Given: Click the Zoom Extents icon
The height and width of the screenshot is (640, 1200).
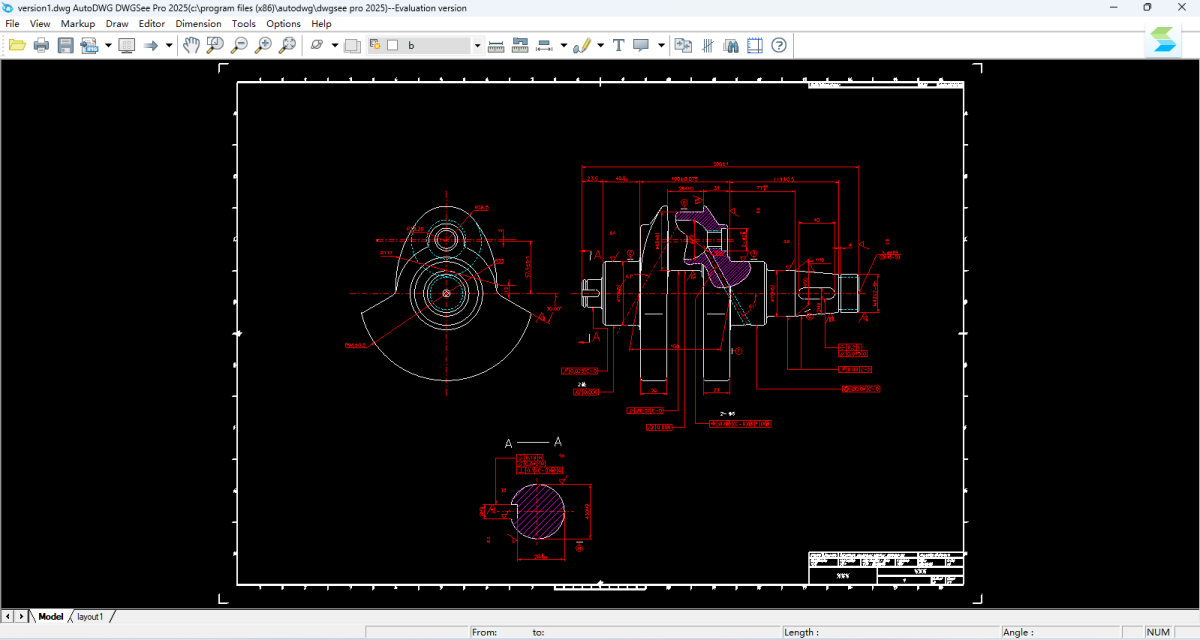Looking at the screenshot, I should tap(287, 45).
